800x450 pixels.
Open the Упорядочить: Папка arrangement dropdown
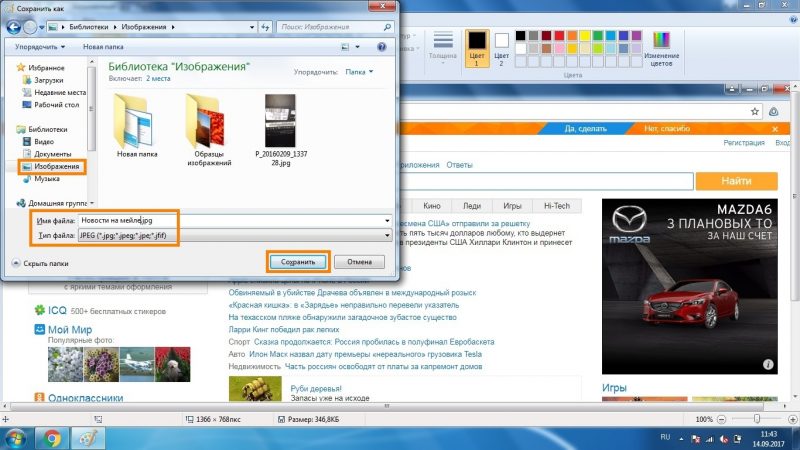(x=358, y=72)
